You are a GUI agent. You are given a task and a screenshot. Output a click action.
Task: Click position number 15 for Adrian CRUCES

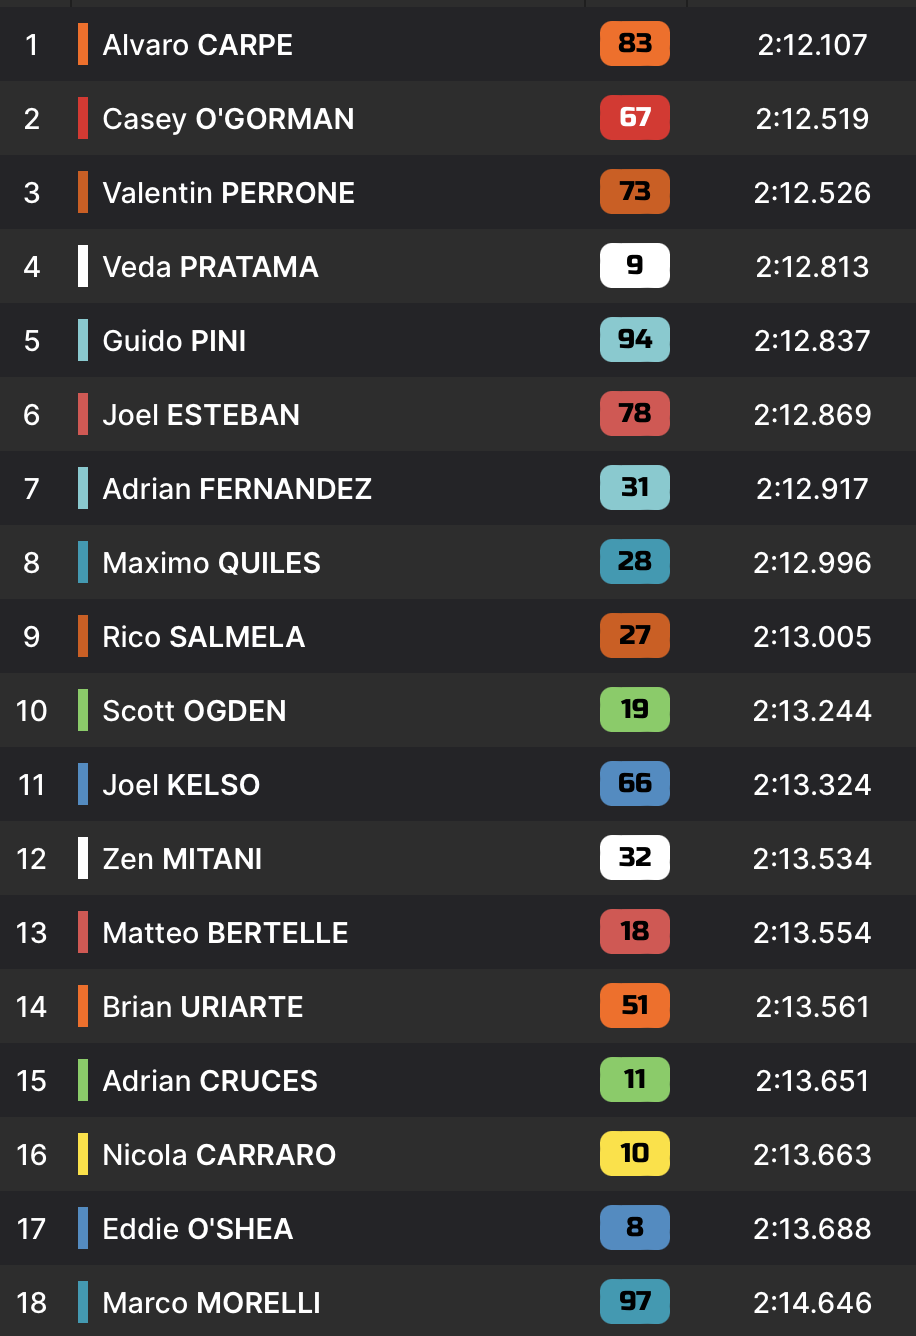pyautogui.click(x=32, y=1081)
